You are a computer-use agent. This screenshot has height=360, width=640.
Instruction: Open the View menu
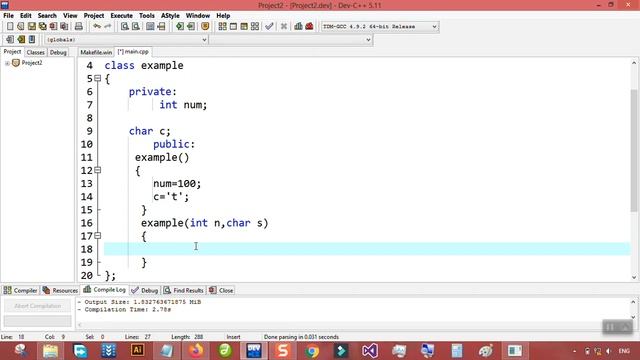click(70, 16)
